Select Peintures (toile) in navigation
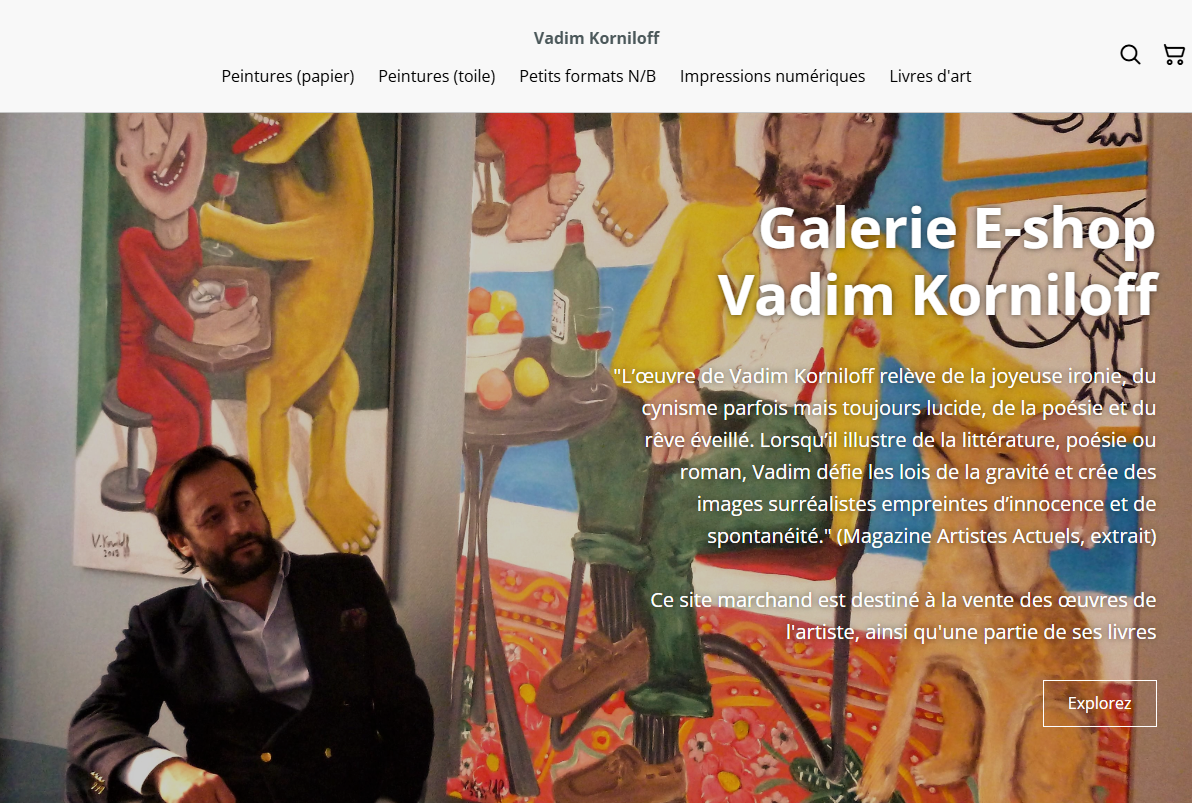Image resolution: width=1192 pixels, height=803 pixels. (436, 76)
